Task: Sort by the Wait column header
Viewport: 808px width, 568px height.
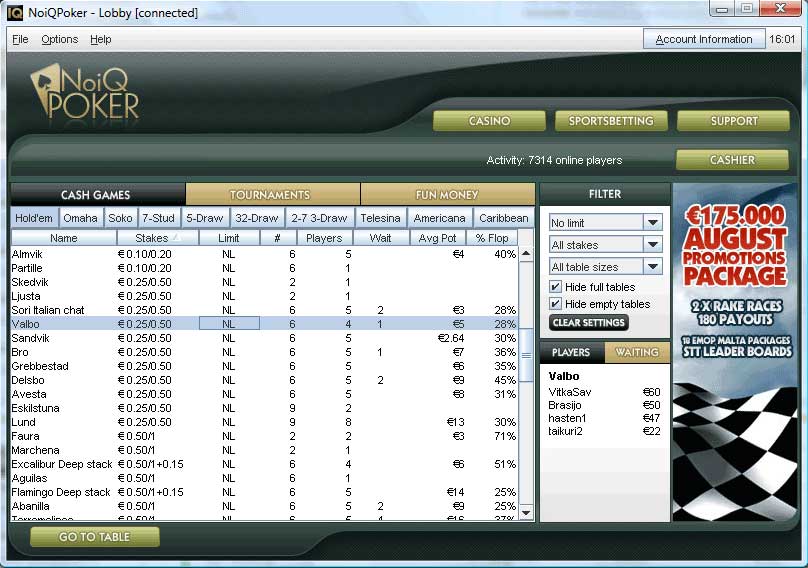Action: pos(381,238)
